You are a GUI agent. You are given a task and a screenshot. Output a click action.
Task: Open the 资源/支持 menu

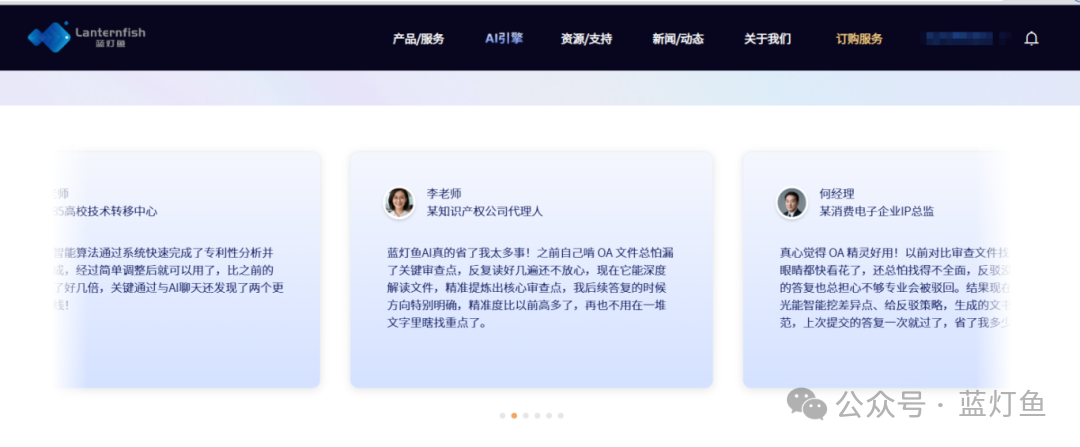point(586,39)
